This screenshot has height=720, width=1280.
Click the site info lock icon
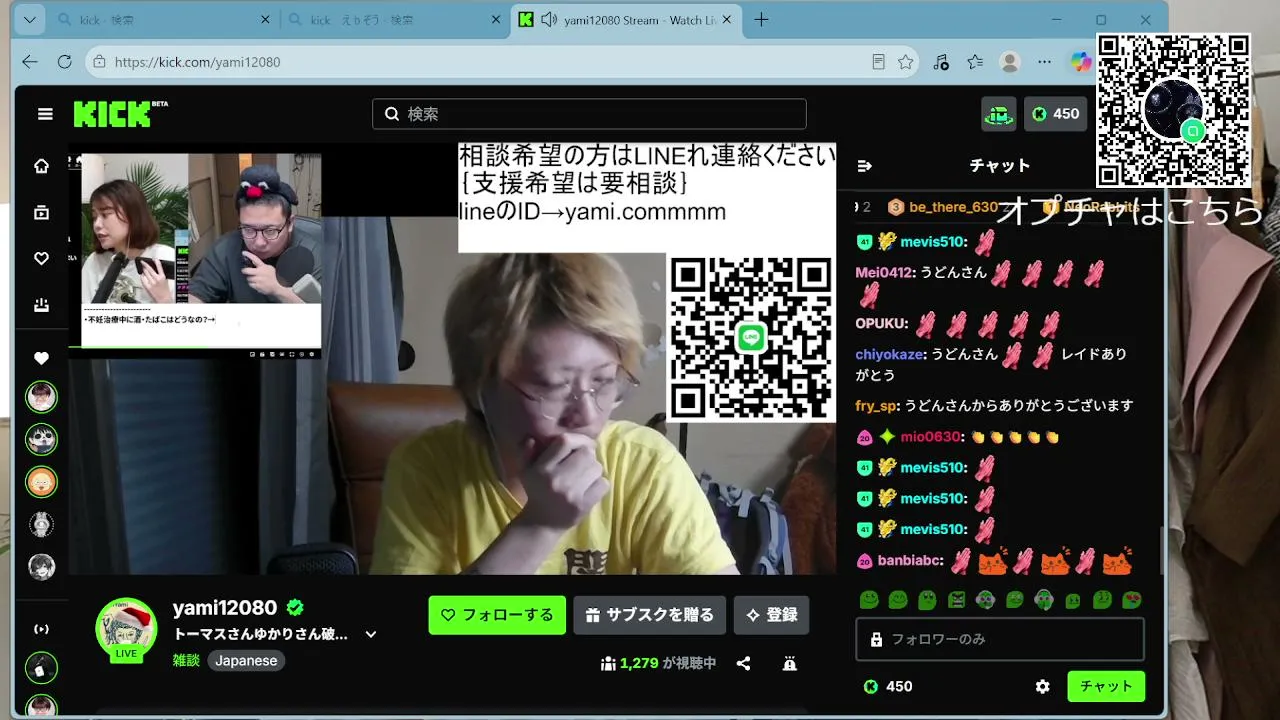[99, 62]
